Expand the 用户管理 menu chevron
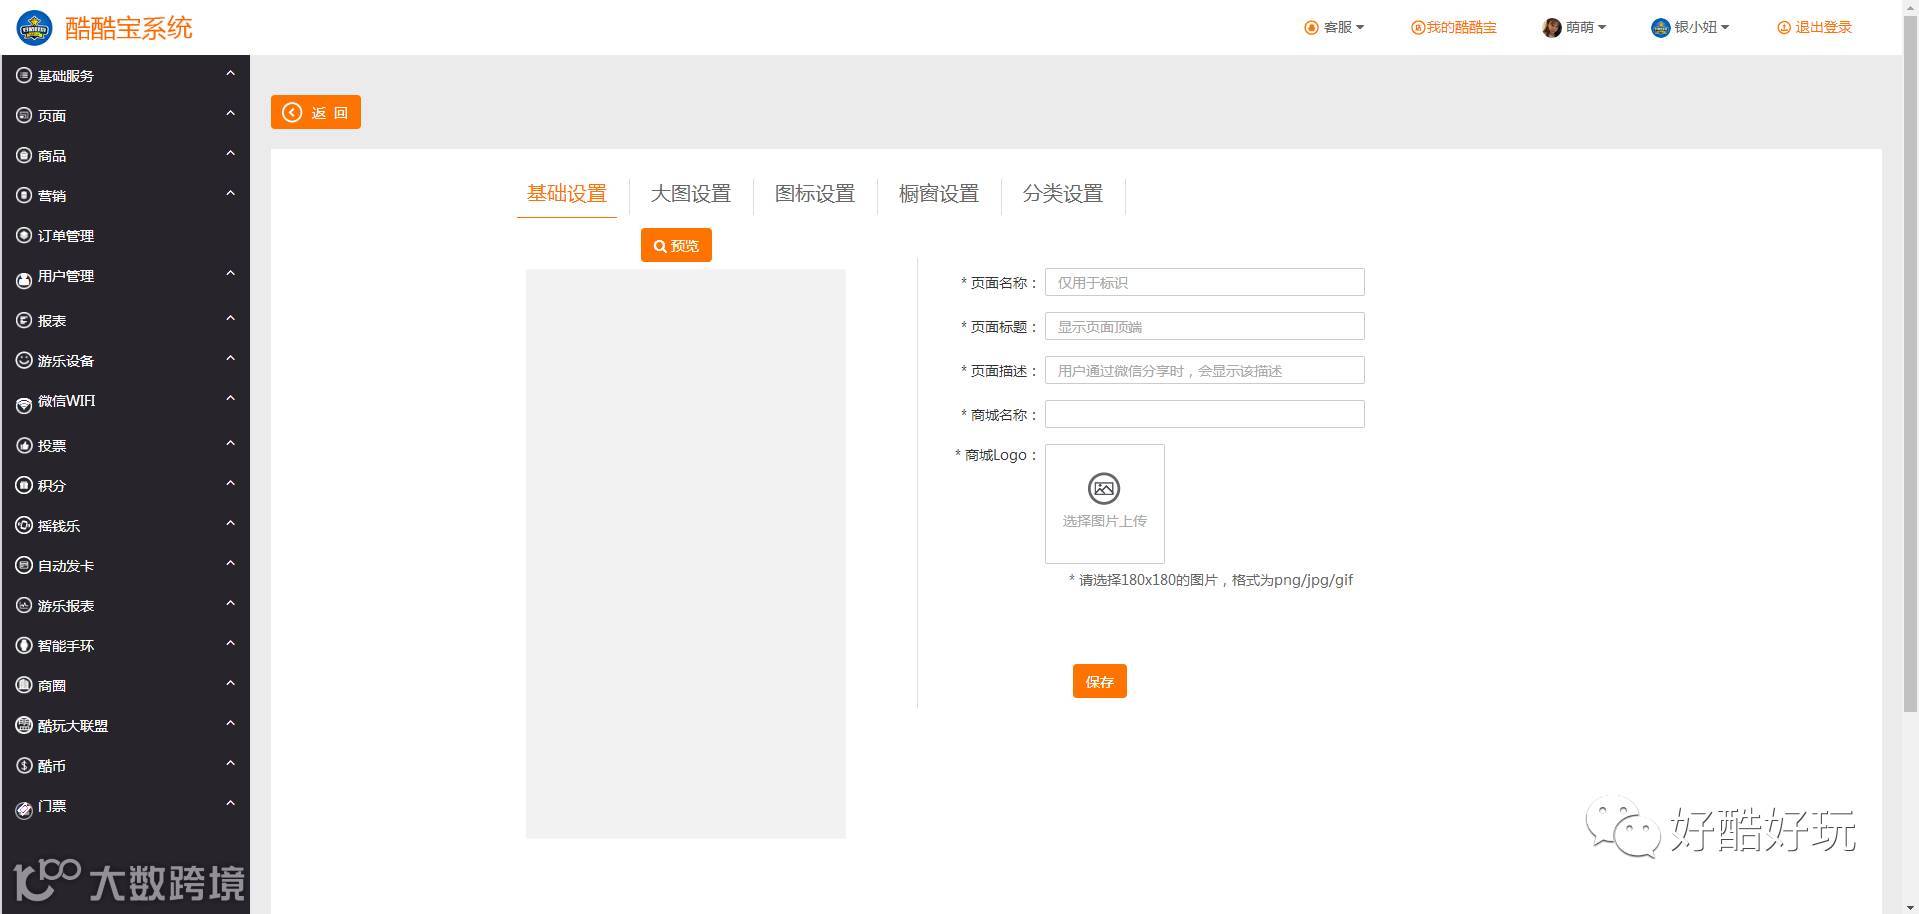The height and width of the screenshot is (914, 1919). pyautogui.click(x=230, y=273)
